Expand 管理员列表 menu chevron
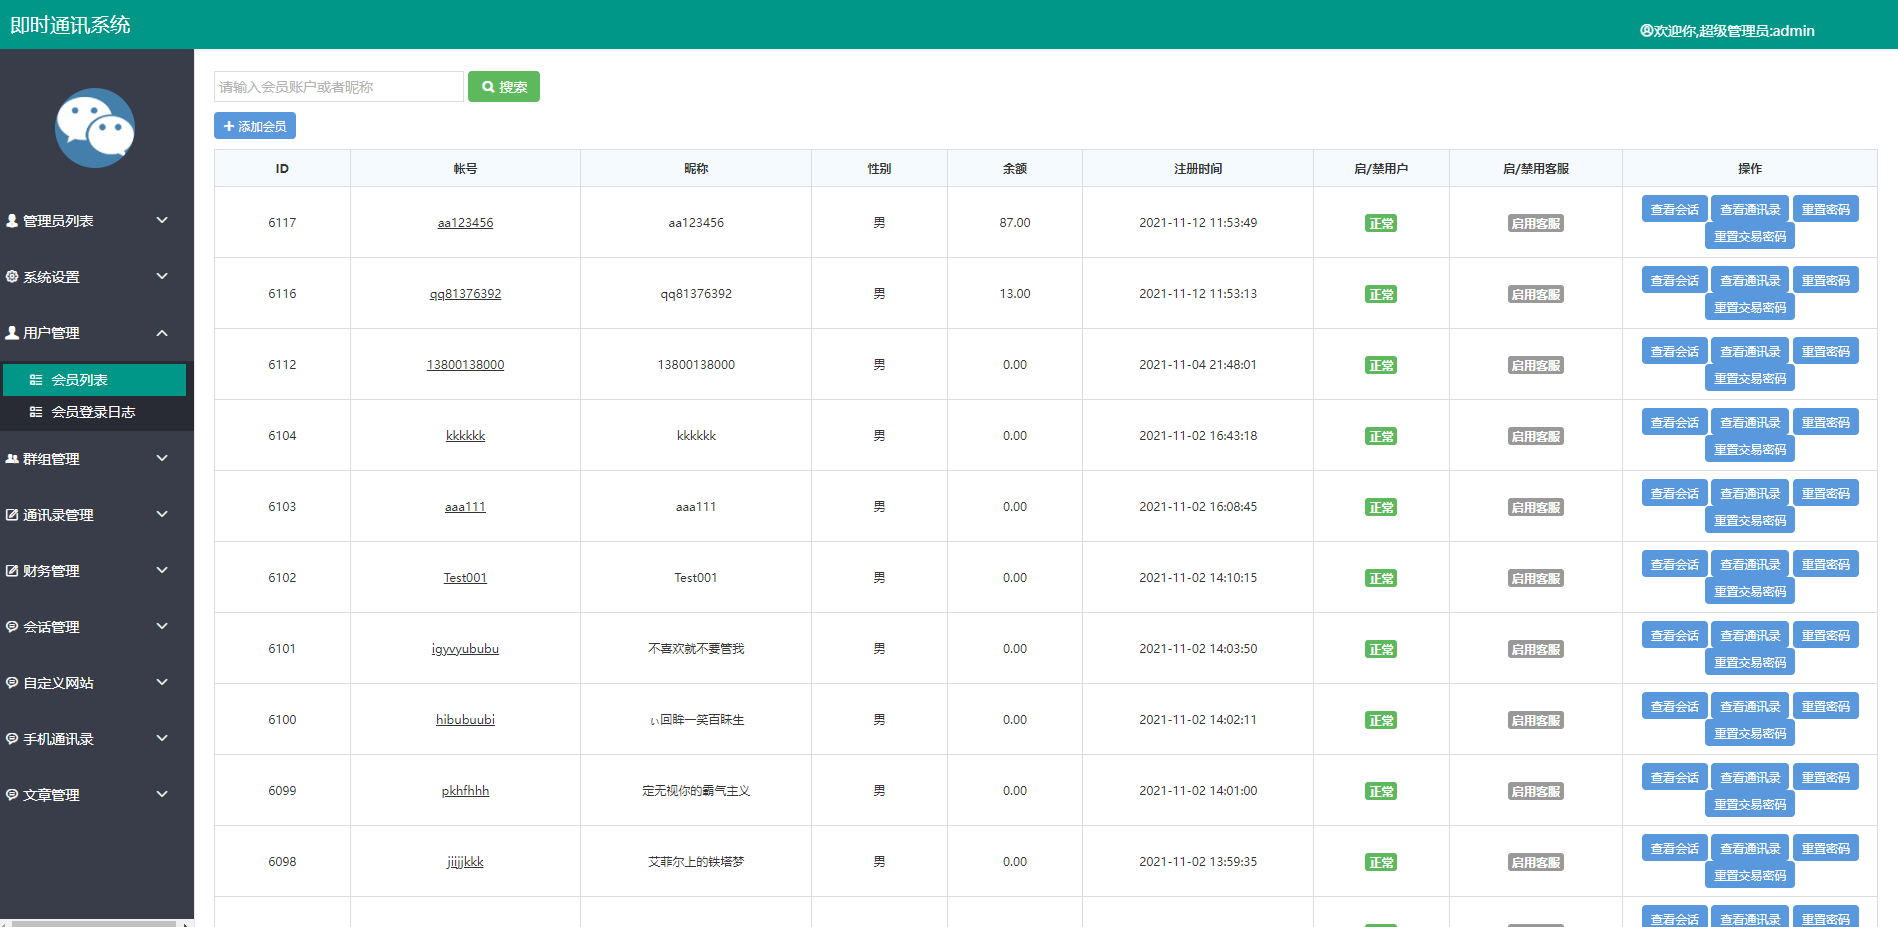The height and width of the screenshot is (927, 1898). coord(162,220)
